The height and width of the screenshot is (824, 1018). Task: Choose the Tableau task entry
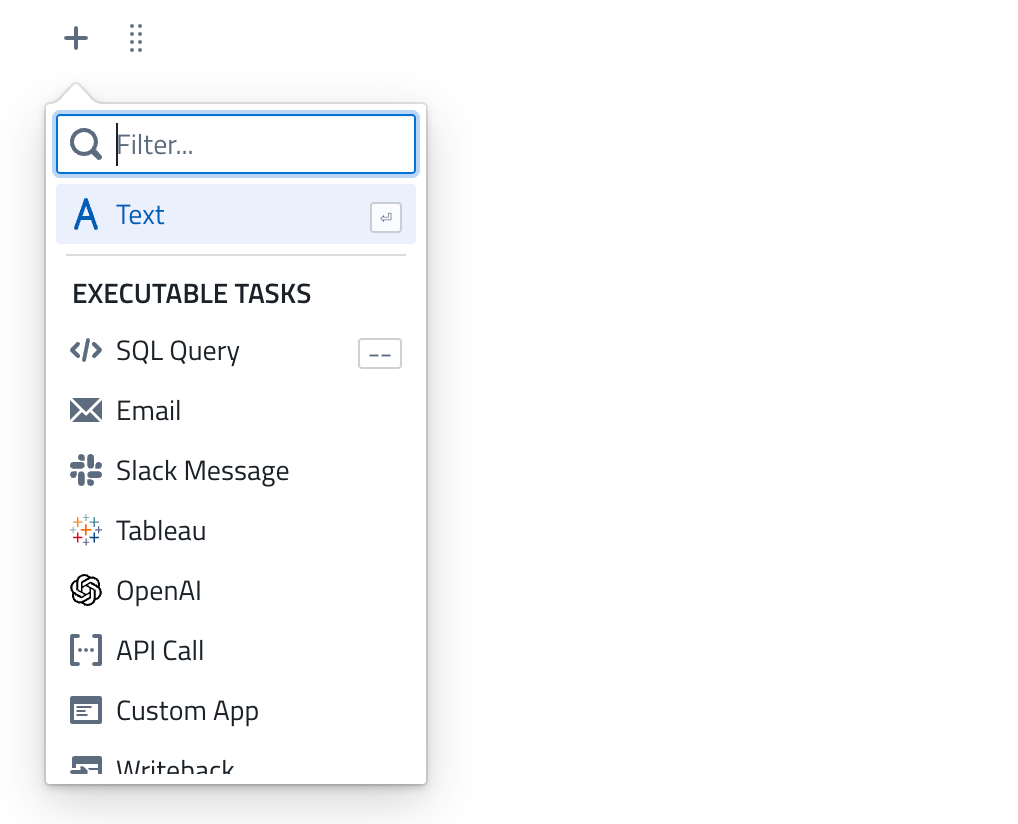tap(161, 531)
